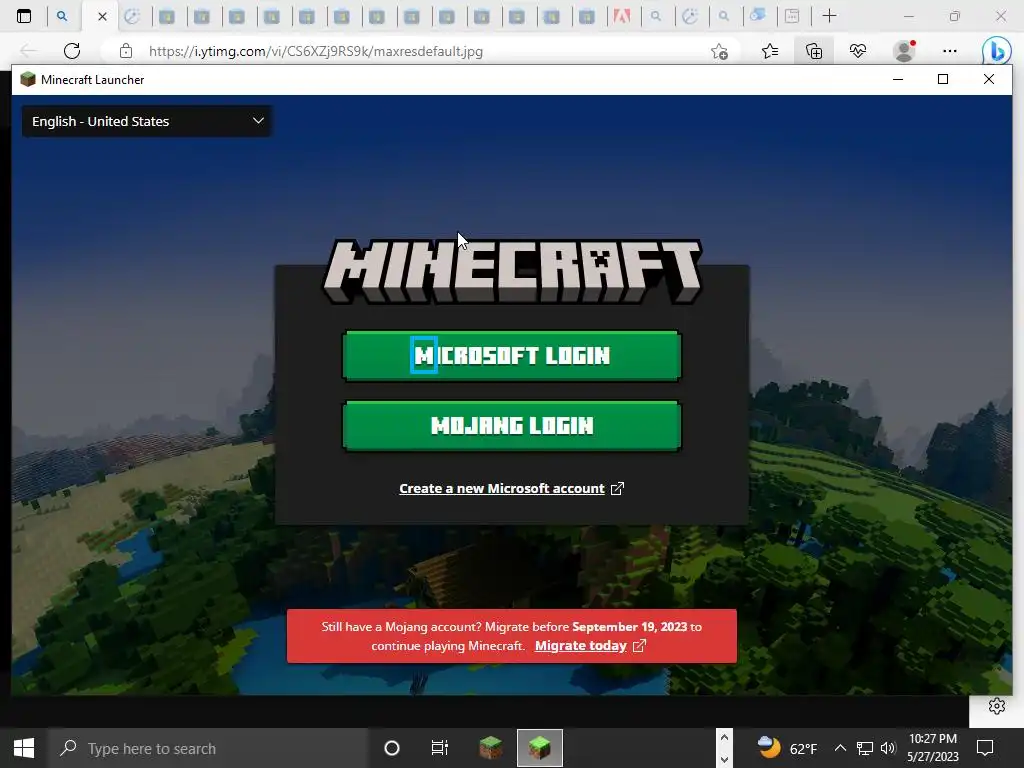This screenshot has height=768, width=1024.
Task: Open the darker Minecraft block taskbar icon
Action: coord(490,748)
